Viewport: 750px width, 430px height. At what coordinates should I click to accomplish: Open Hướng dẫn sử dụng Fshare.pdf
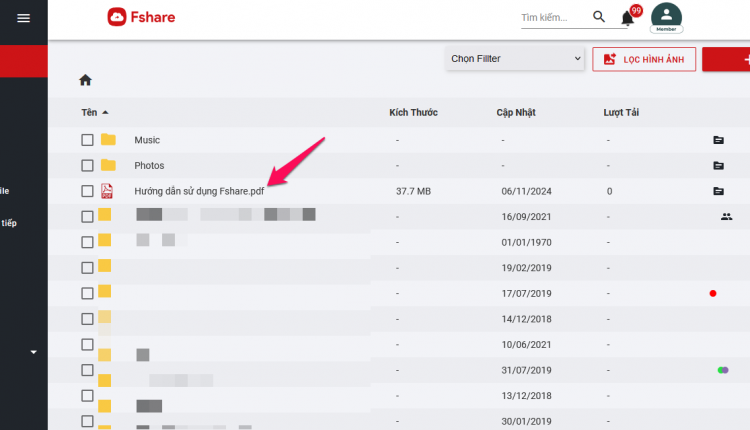(199, 191)
